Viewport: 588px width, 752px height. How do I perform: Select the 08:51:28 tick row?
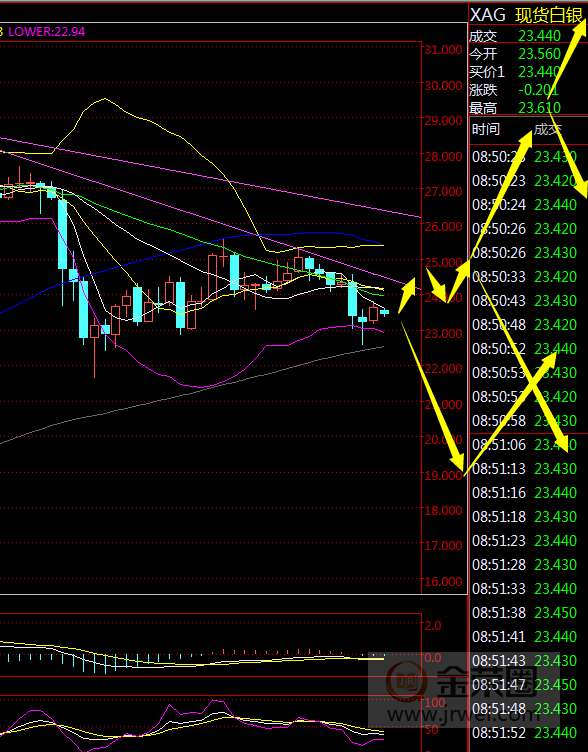coord(528,564)
